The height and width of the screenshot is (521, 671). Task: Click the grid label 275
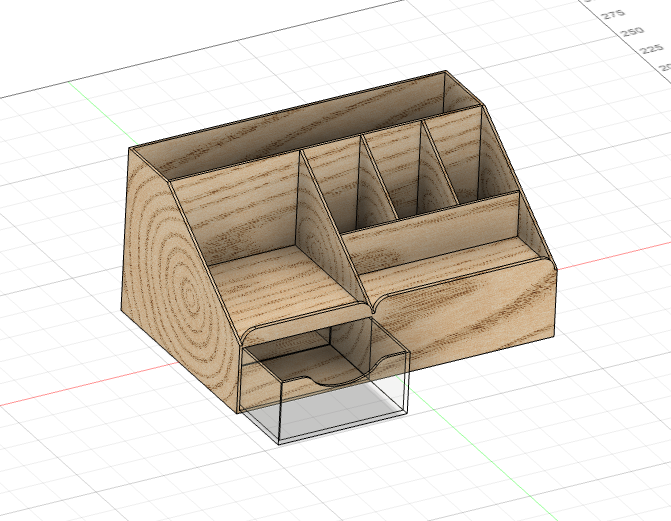[x=613, y=14]
